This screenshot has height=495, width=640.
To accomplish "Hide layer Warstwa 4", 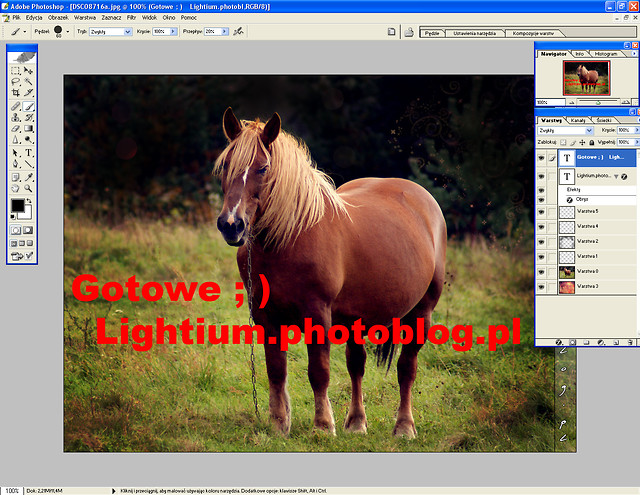I will (541, 227).
